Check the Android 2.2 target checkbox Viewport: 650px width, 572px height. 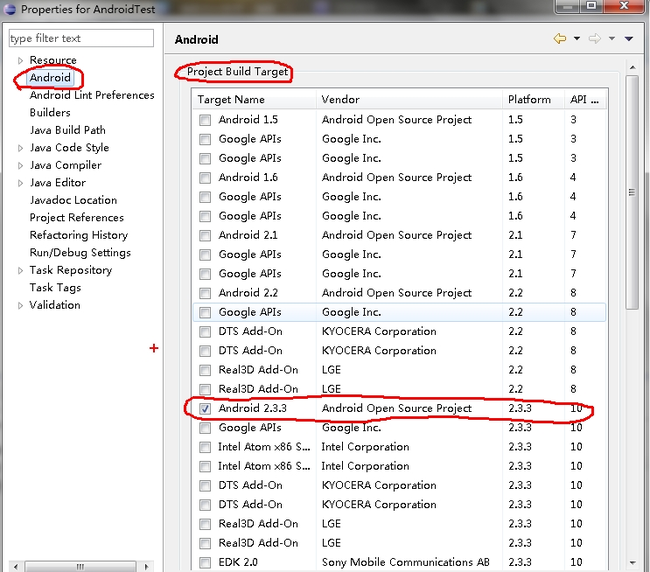(205, 293)
